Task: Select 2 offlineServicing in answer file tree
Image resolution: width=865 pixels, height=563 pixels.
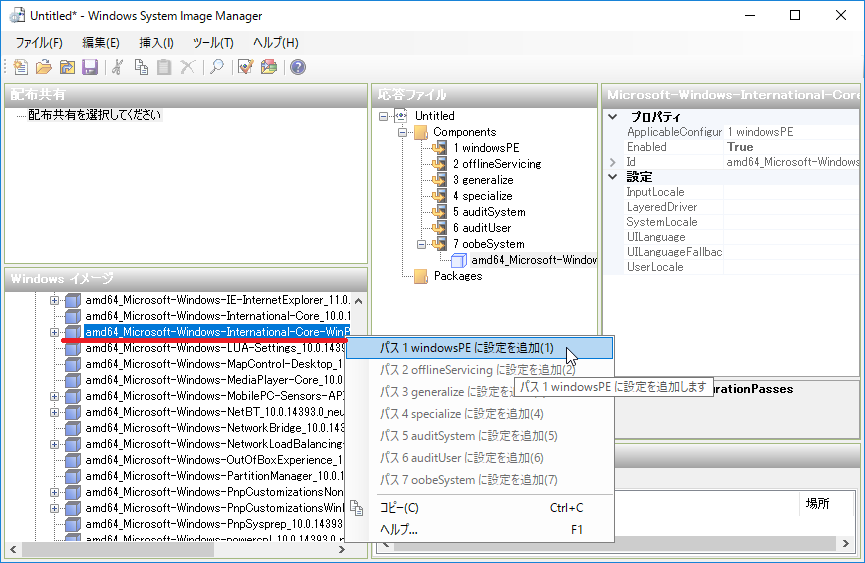Action: [497, 164]
